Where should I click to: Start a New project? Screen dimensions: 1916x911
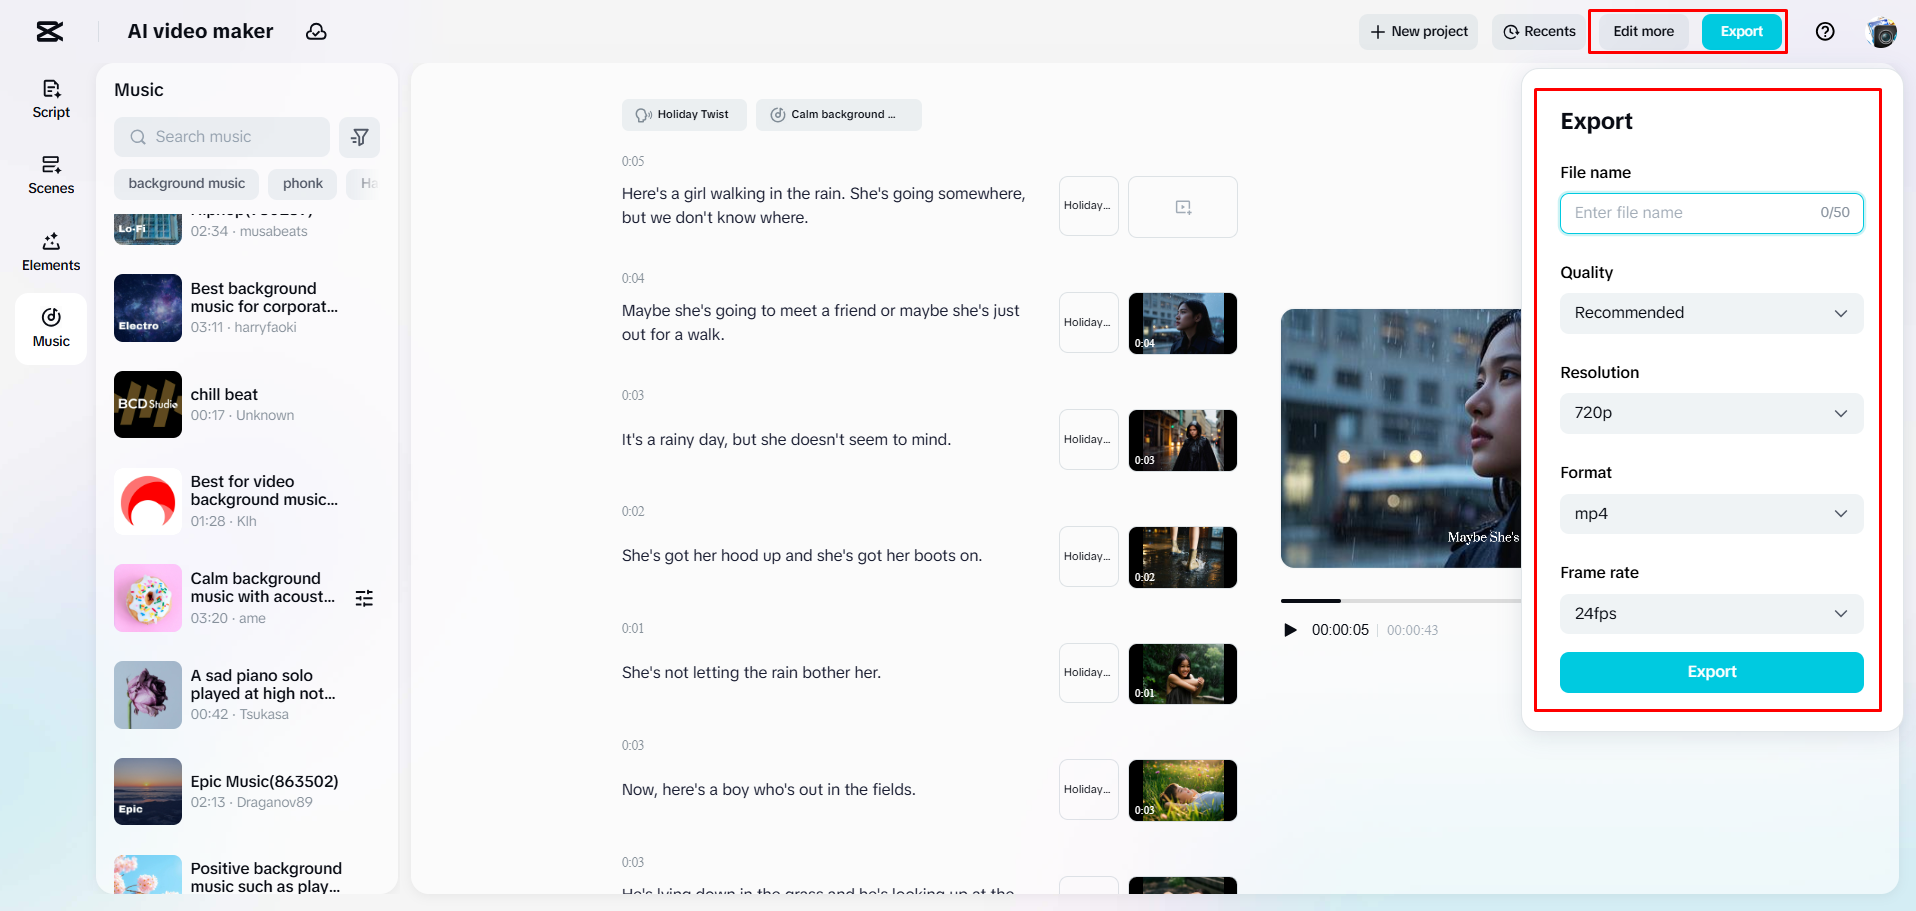click(x=1418, y=31)
